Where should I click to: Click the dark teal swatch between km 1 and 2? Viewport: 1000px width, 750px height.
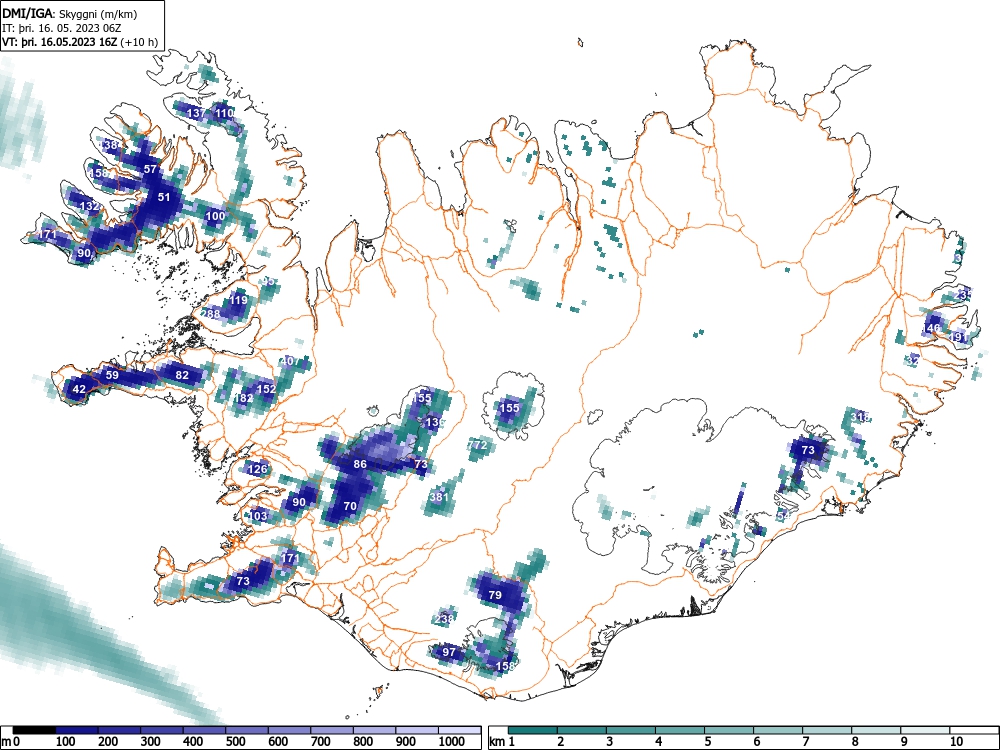click(533, 729)
